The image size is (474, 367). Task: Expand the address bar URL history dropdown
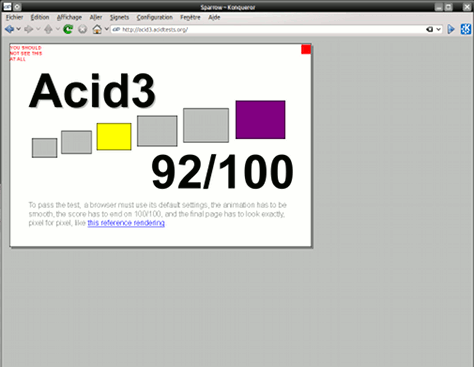439,29
